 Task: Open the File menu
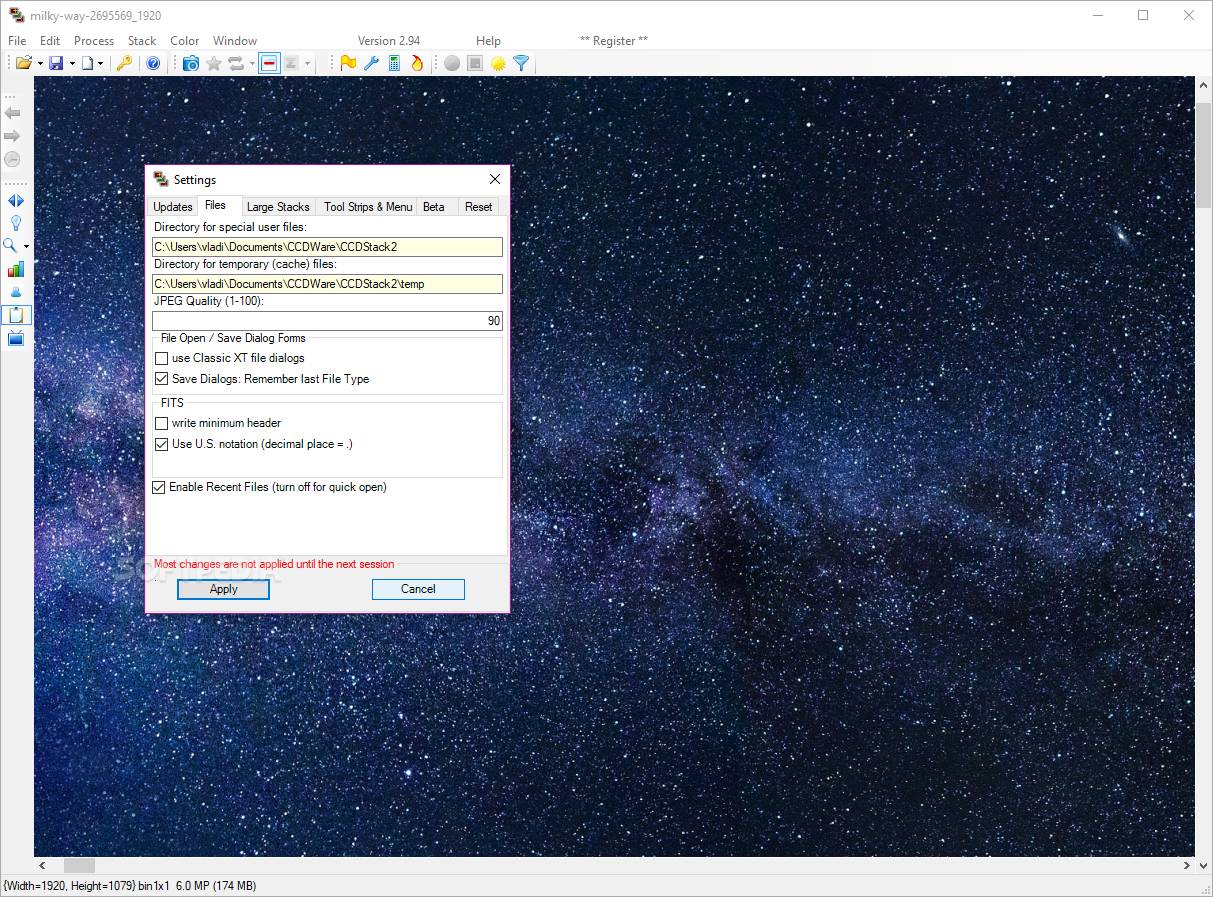pyautogui.click(x=17, y=41)
